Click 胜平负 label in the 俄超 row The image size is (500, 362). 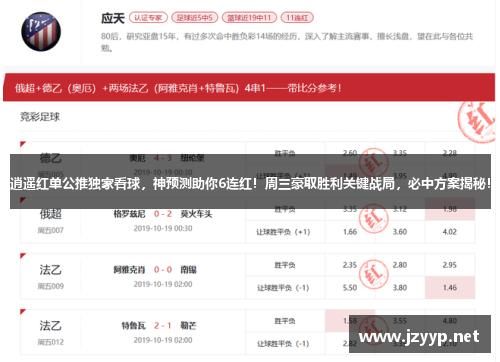[x=285, y=209]
